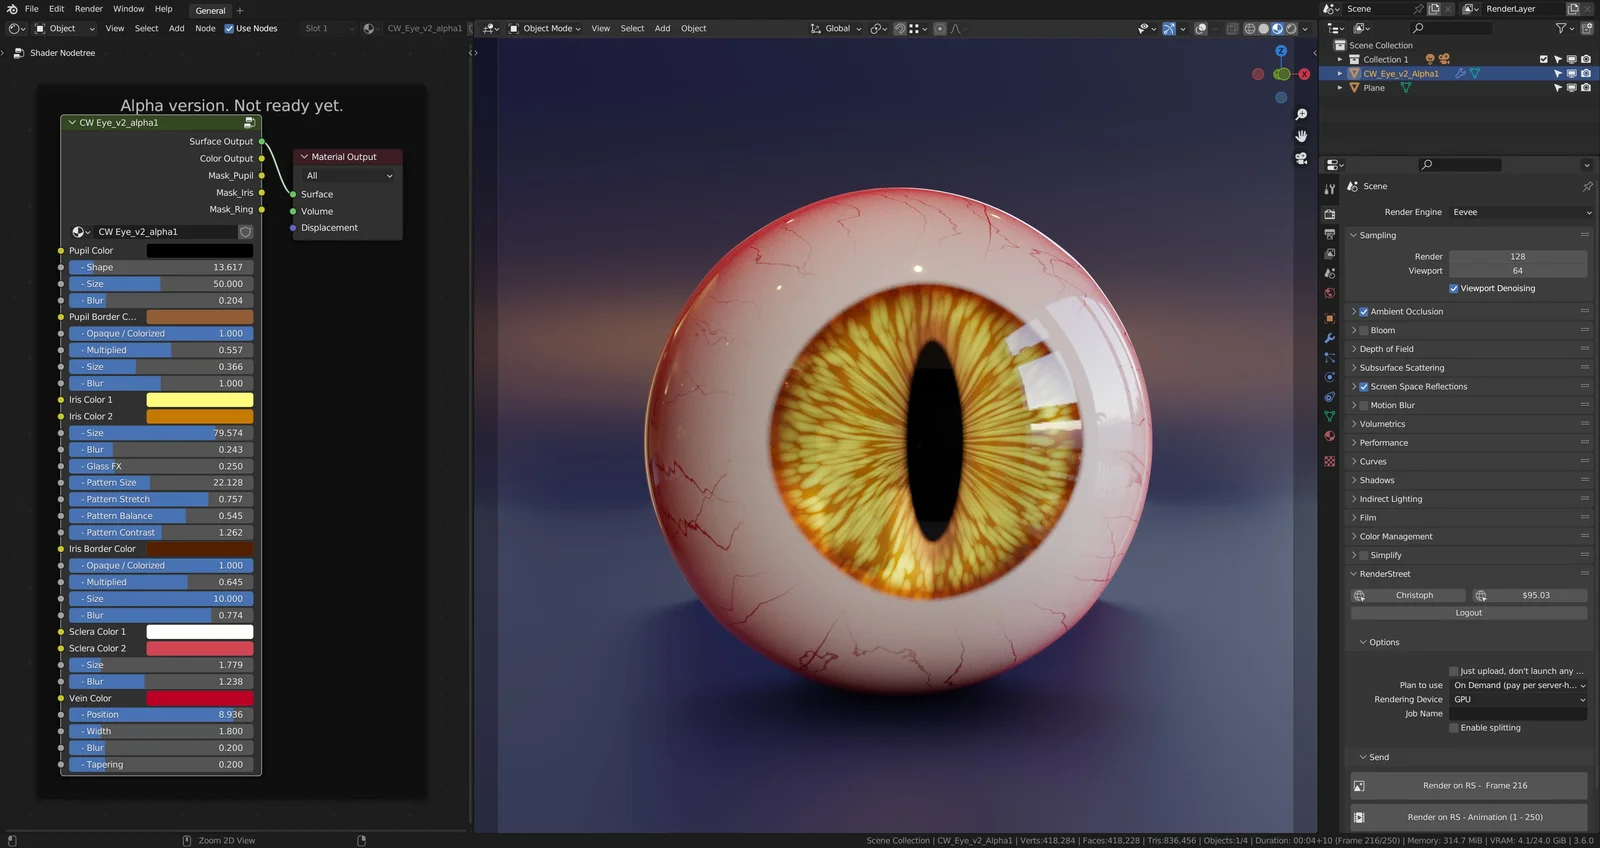Open Vein Color red swatch
Viewport: 1600px width, 848px height.
tap(200, 699)
